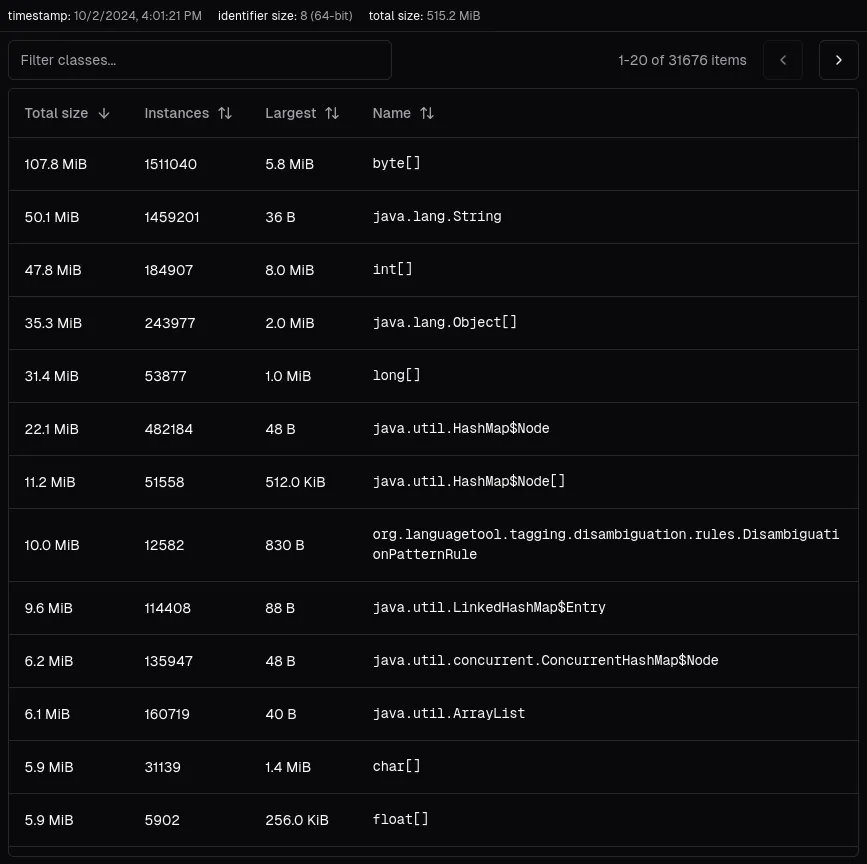Sort by Total size column header

point(57,114)
